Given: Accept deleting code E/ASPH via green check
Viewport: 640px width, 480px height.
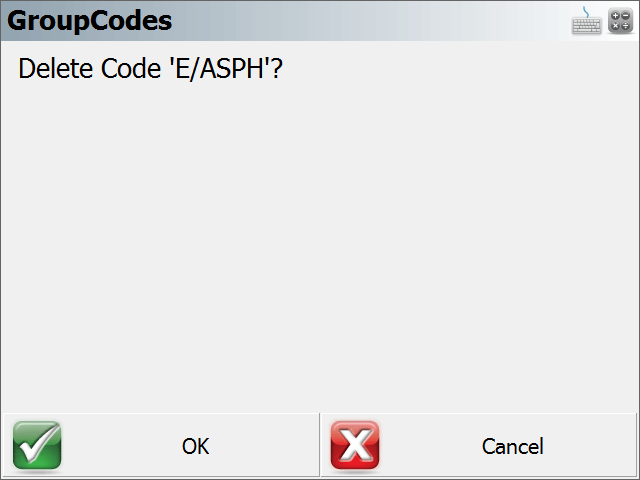Looking at the screenshot, I should [x=37, y=445].
